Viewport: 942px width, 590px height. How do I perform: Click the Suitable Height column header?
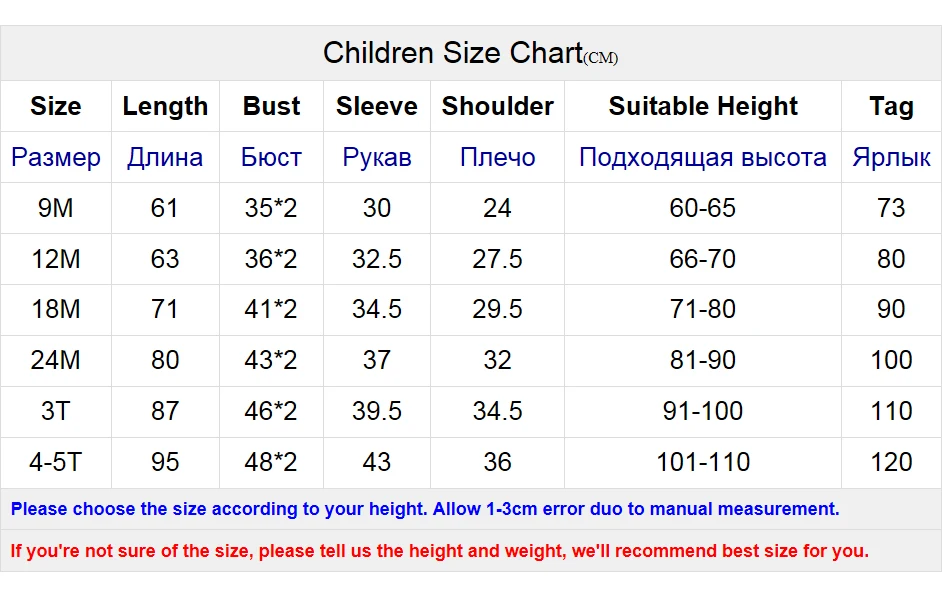tap(703, 106)
